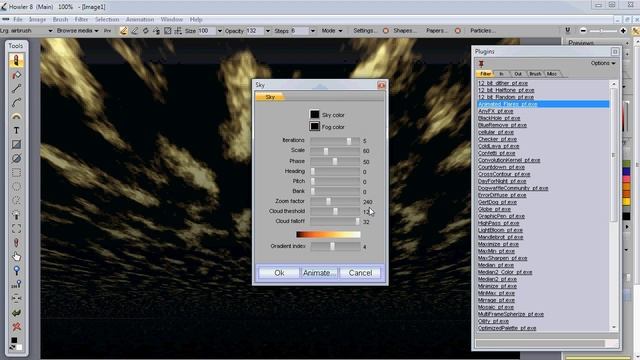Select the Hand pan tool

point(16,257)
